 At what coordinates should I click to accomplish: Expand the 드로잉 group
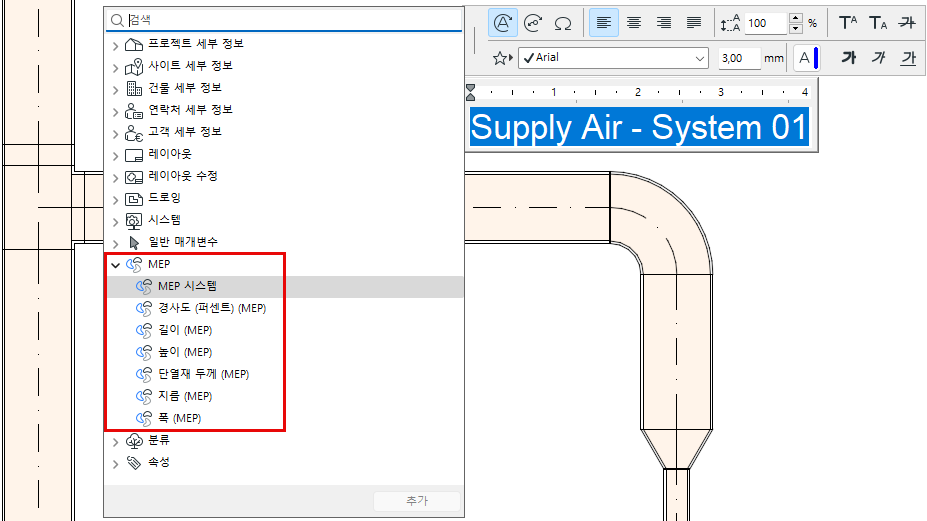coord(115,199)
